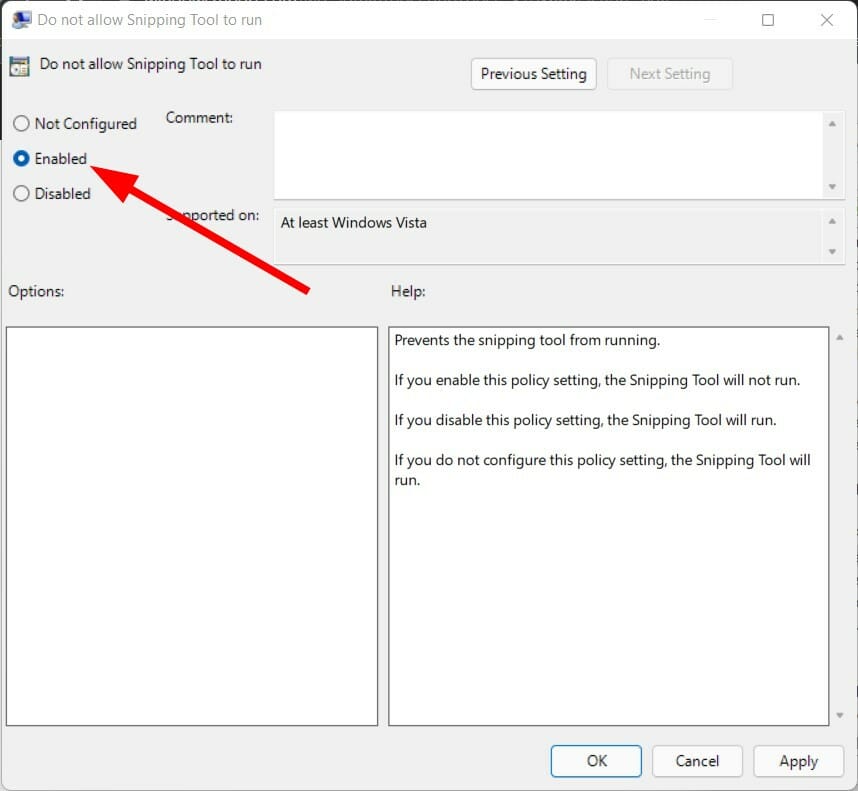This screenshot has width=858, height=791.
Task: Close the dialog with the X button
Action: [x=827, y=20]
